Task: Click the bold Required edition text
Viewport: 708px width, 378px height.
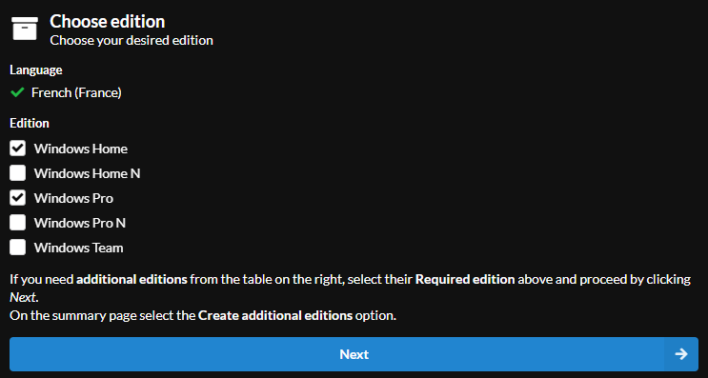Action: click(x=465, y=280)
